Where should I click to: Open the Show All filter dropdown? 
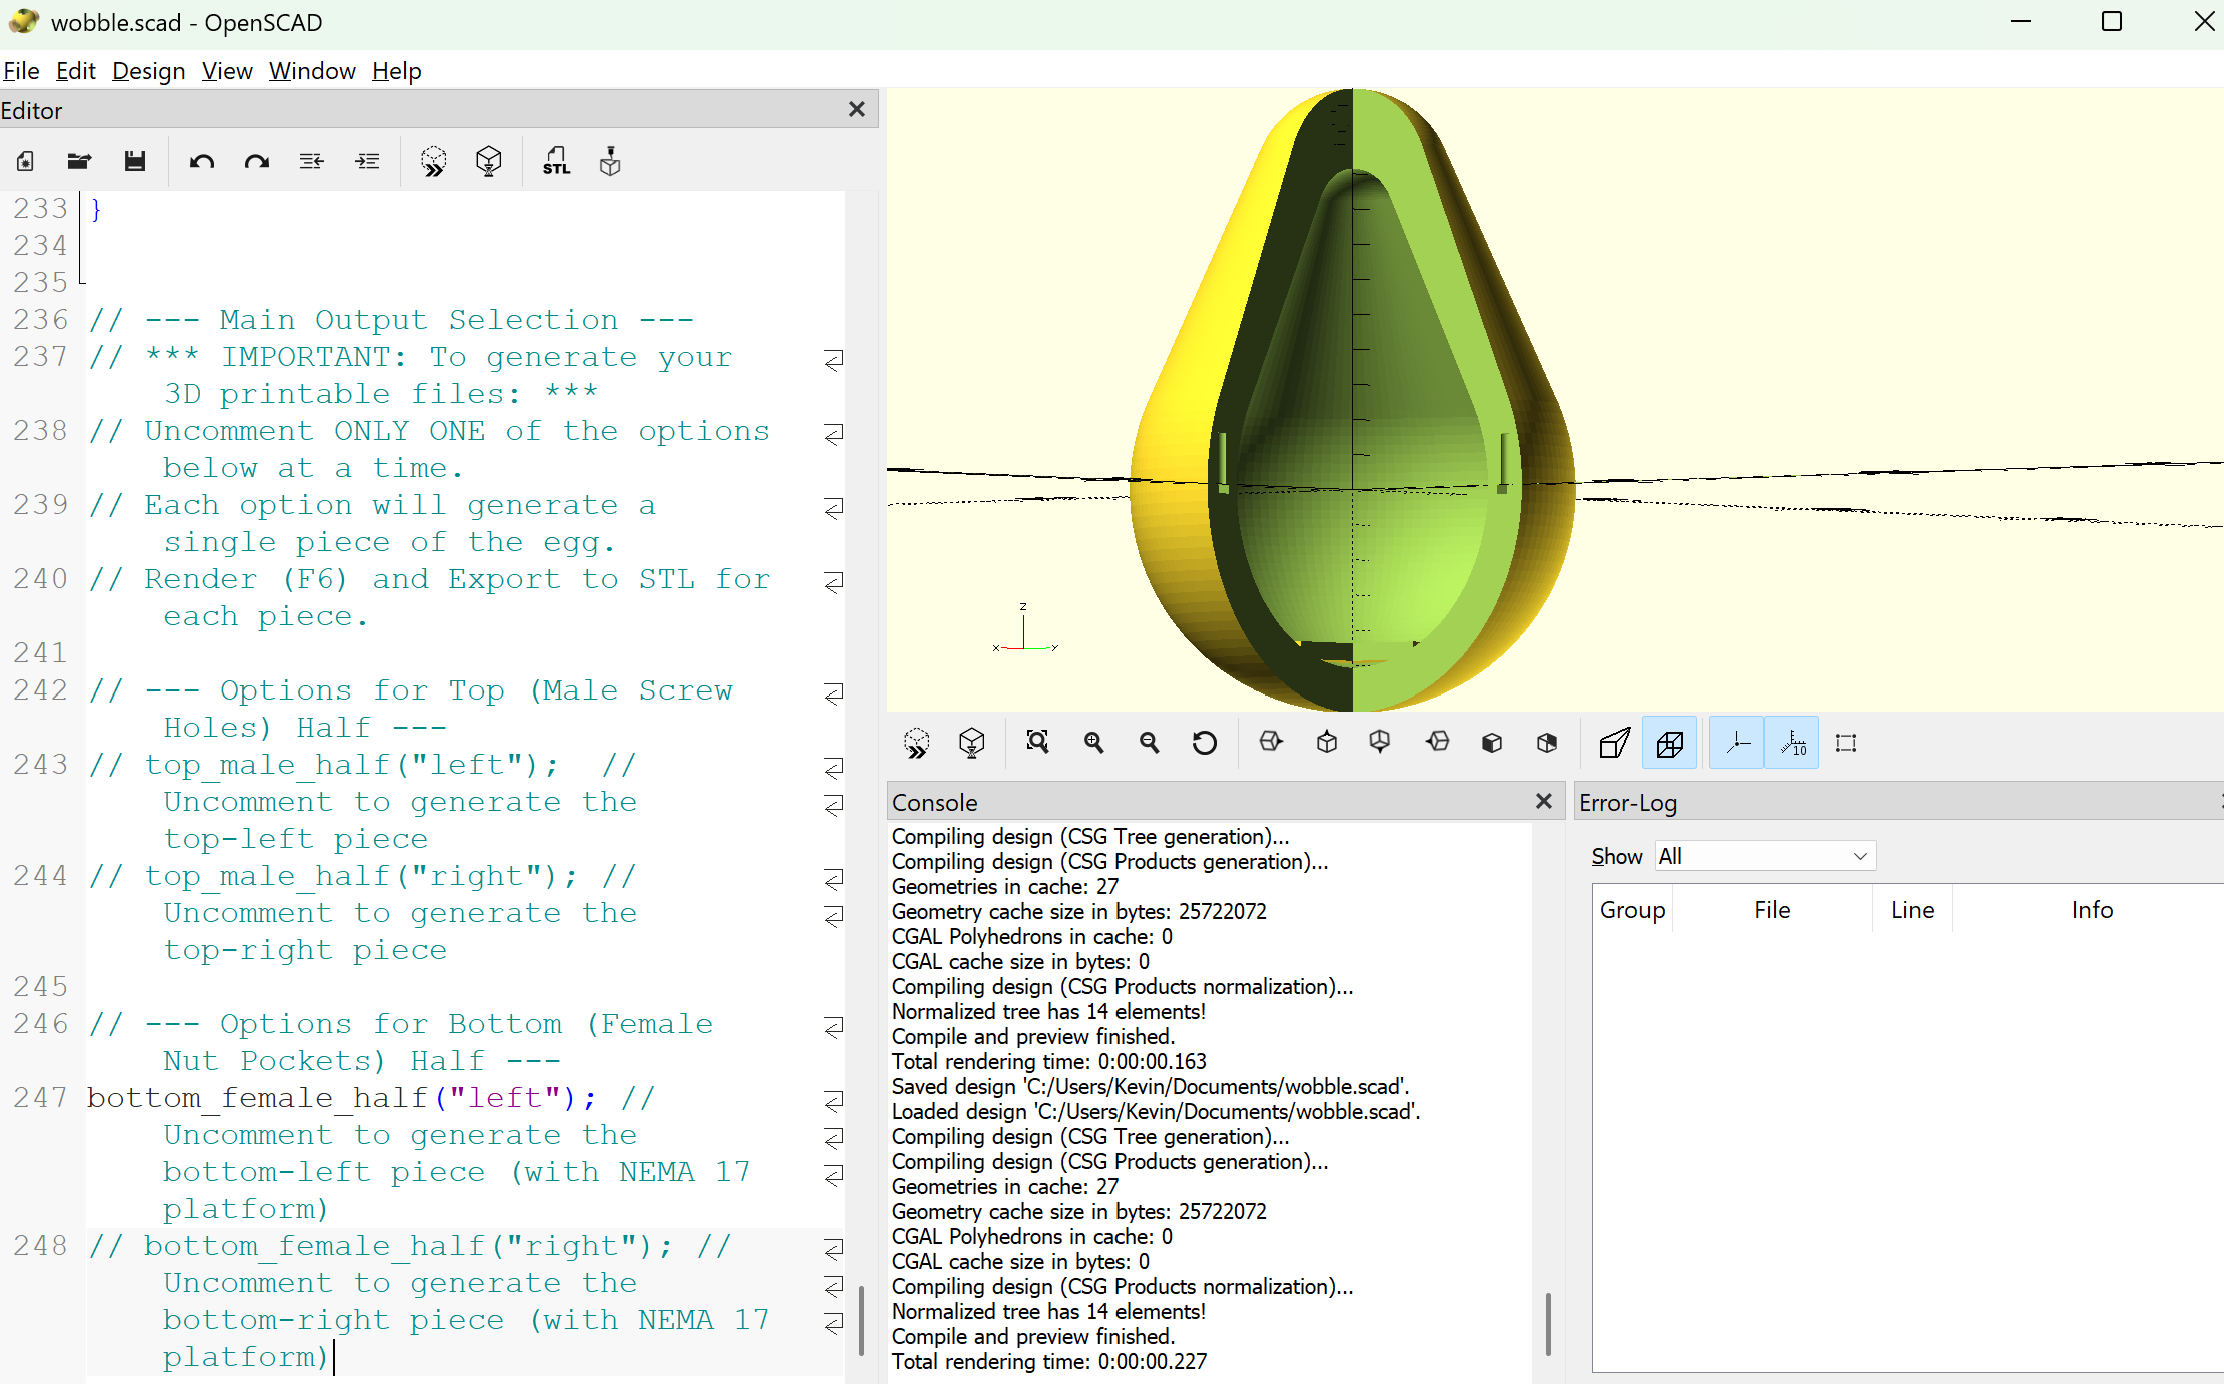click(x=1765, y=856)
